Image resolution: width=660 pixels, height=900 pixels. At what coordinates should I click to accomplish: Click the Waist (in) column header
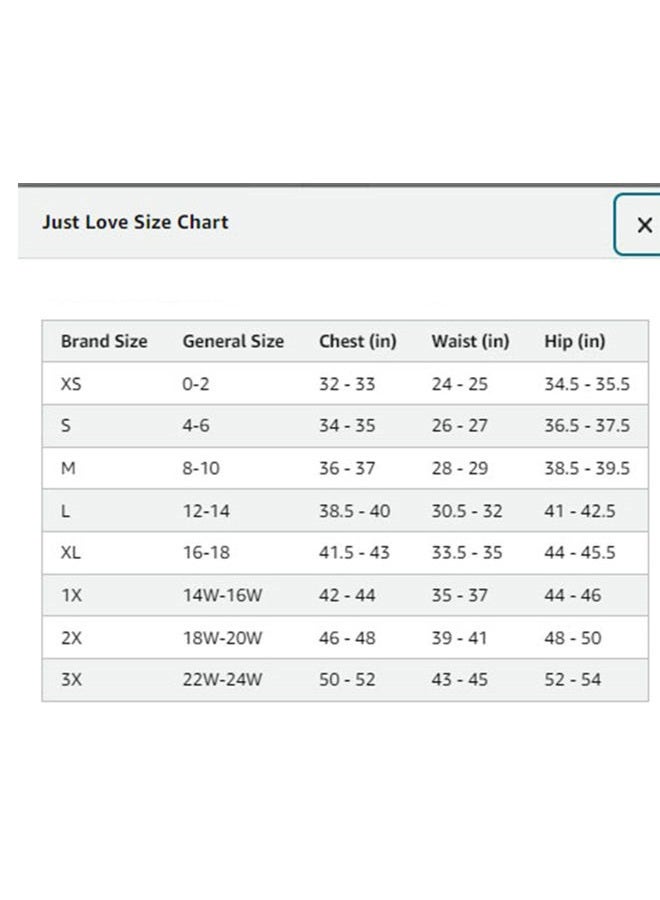pos(470,341)
